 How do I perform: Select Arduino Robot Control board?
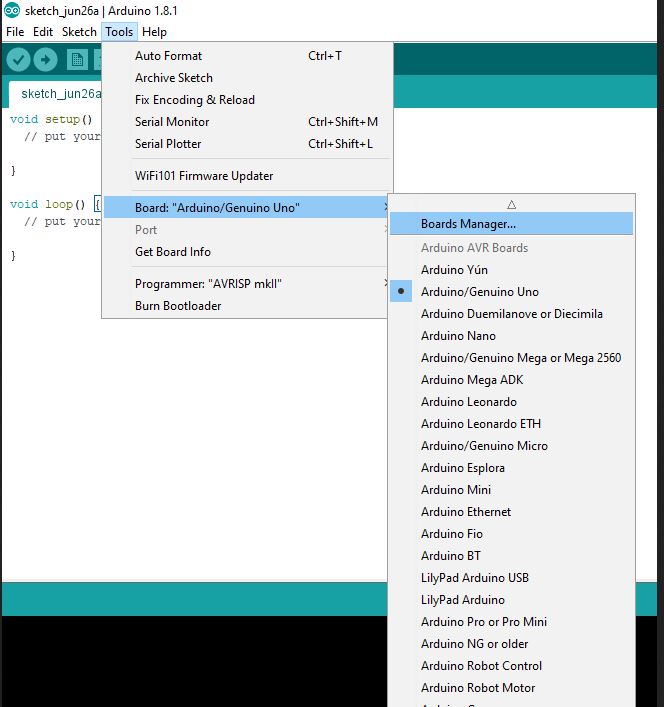(x=511, y=666)
